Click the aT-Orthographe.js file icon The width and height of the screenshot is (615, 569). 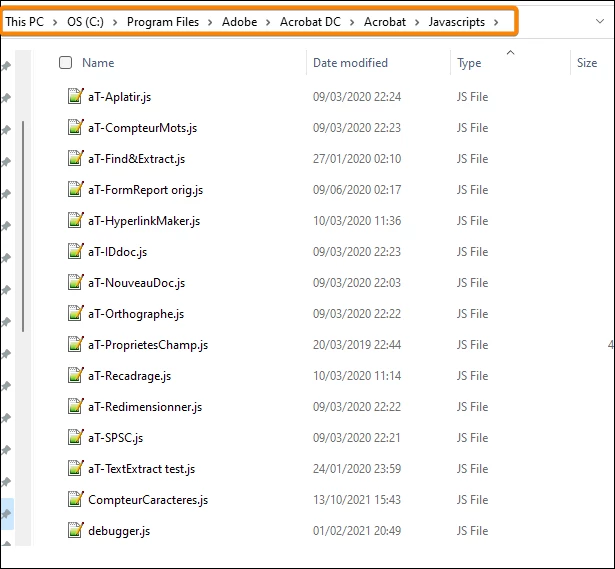[x=75, y=313]
